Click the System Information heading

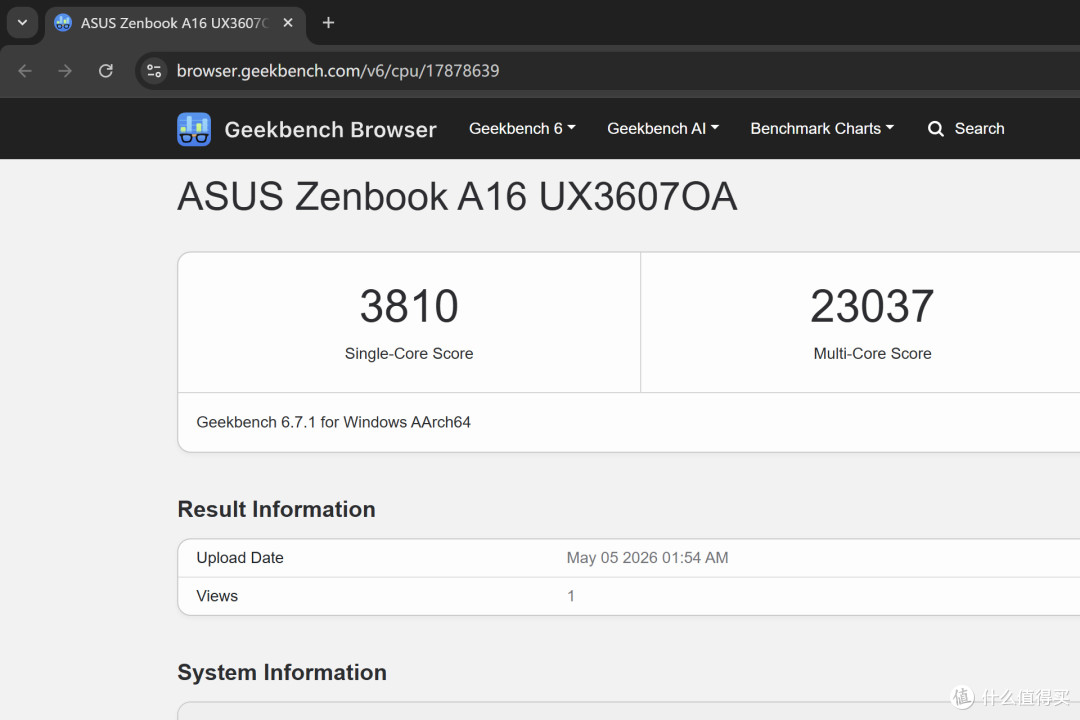tap(282, 672)
